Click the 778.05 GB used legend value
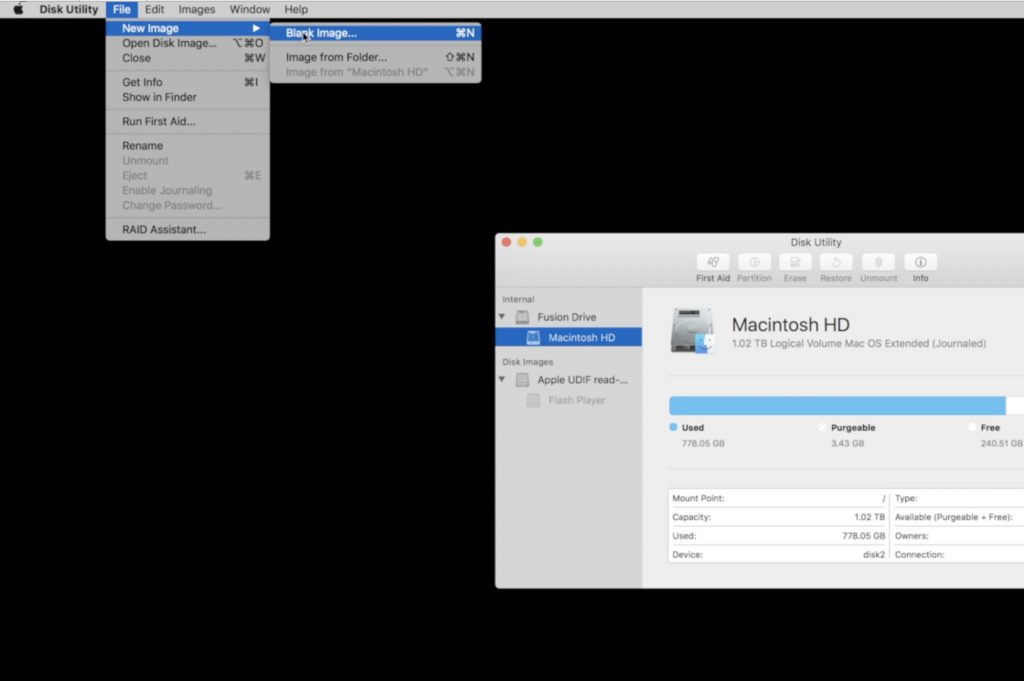1024x681 pixels. pyautogui.click(x=703, y=443)
